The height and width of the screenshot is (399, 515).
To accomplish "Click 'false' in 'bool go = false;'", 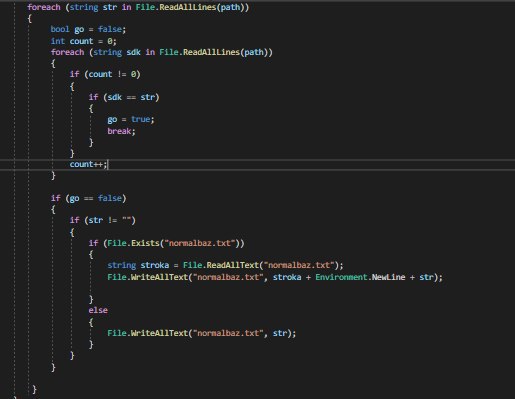I will pyautogui.click(x=110, y=29).
